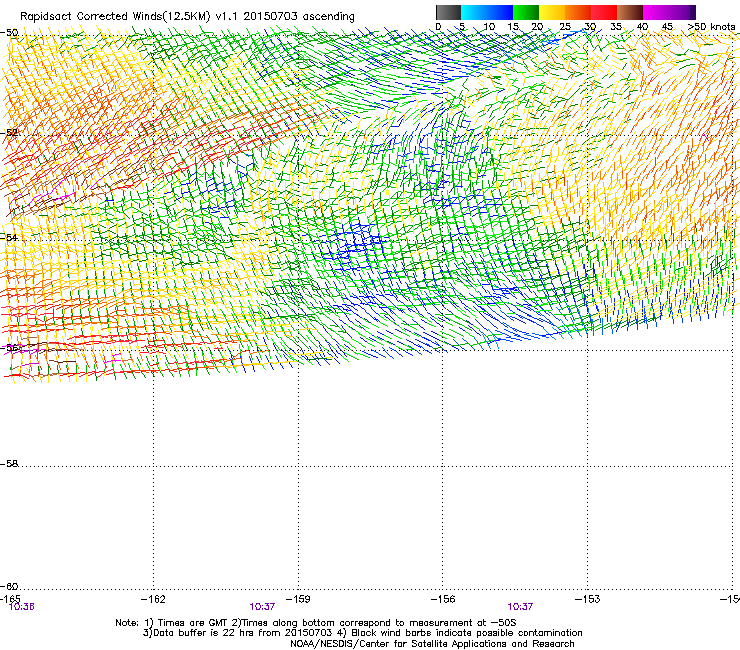Click the yellow 20-25 knots legend segment
The height and width of the screenshot is (650, 740).
552,12
